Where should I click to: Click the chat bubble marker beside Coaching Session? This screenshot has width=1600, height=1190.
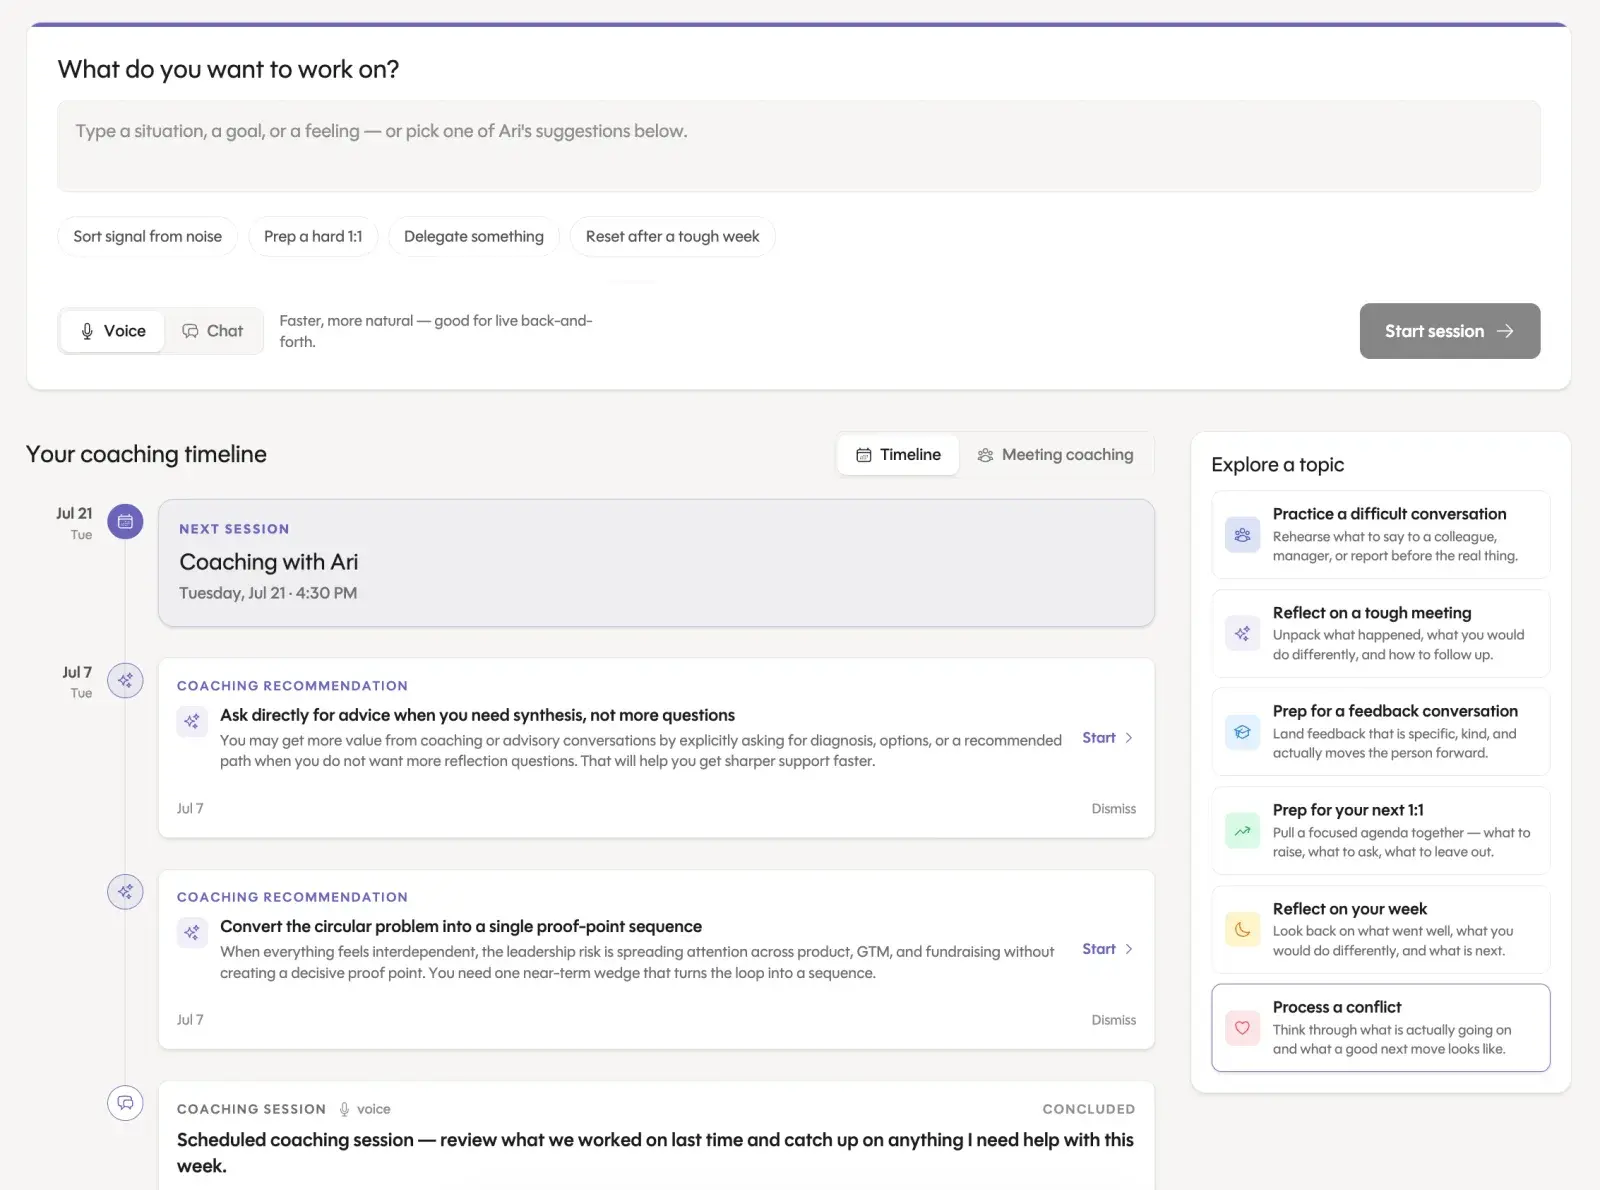click(125, 1102)
